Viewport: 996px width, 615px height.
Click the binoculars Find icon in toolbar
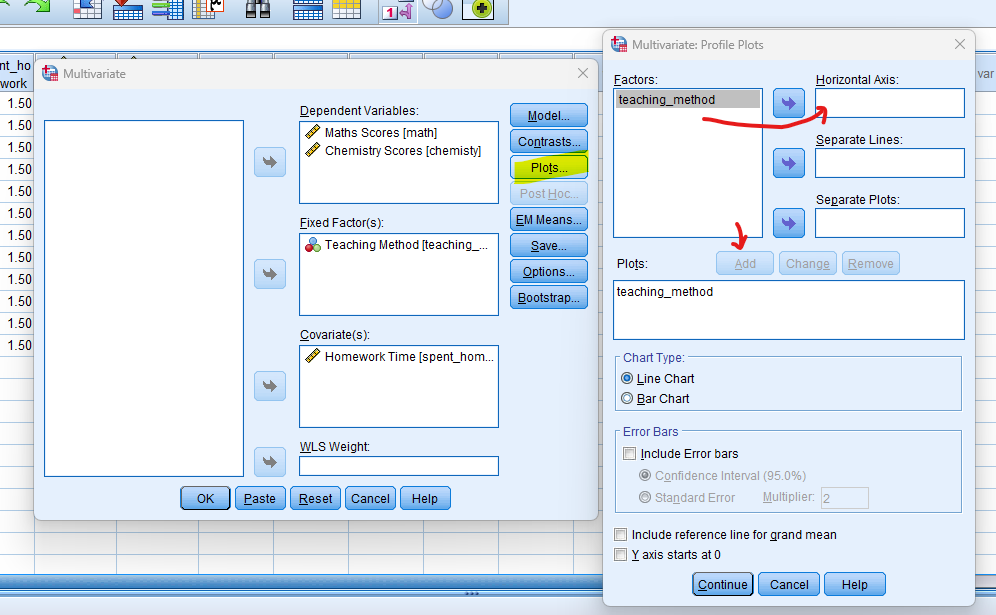point(259,9)
